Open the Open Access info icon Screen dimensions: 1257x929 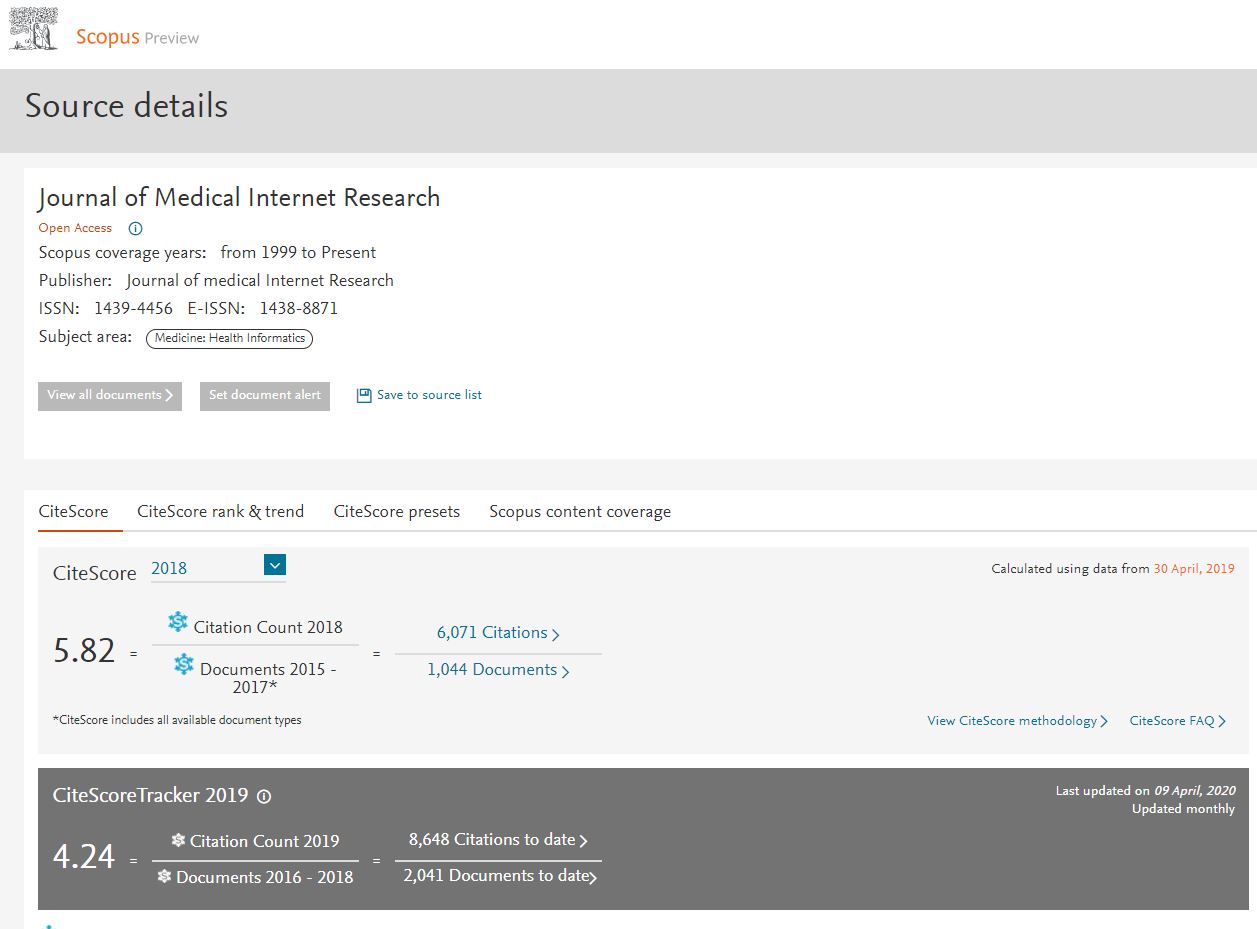(x=136, y=228)
